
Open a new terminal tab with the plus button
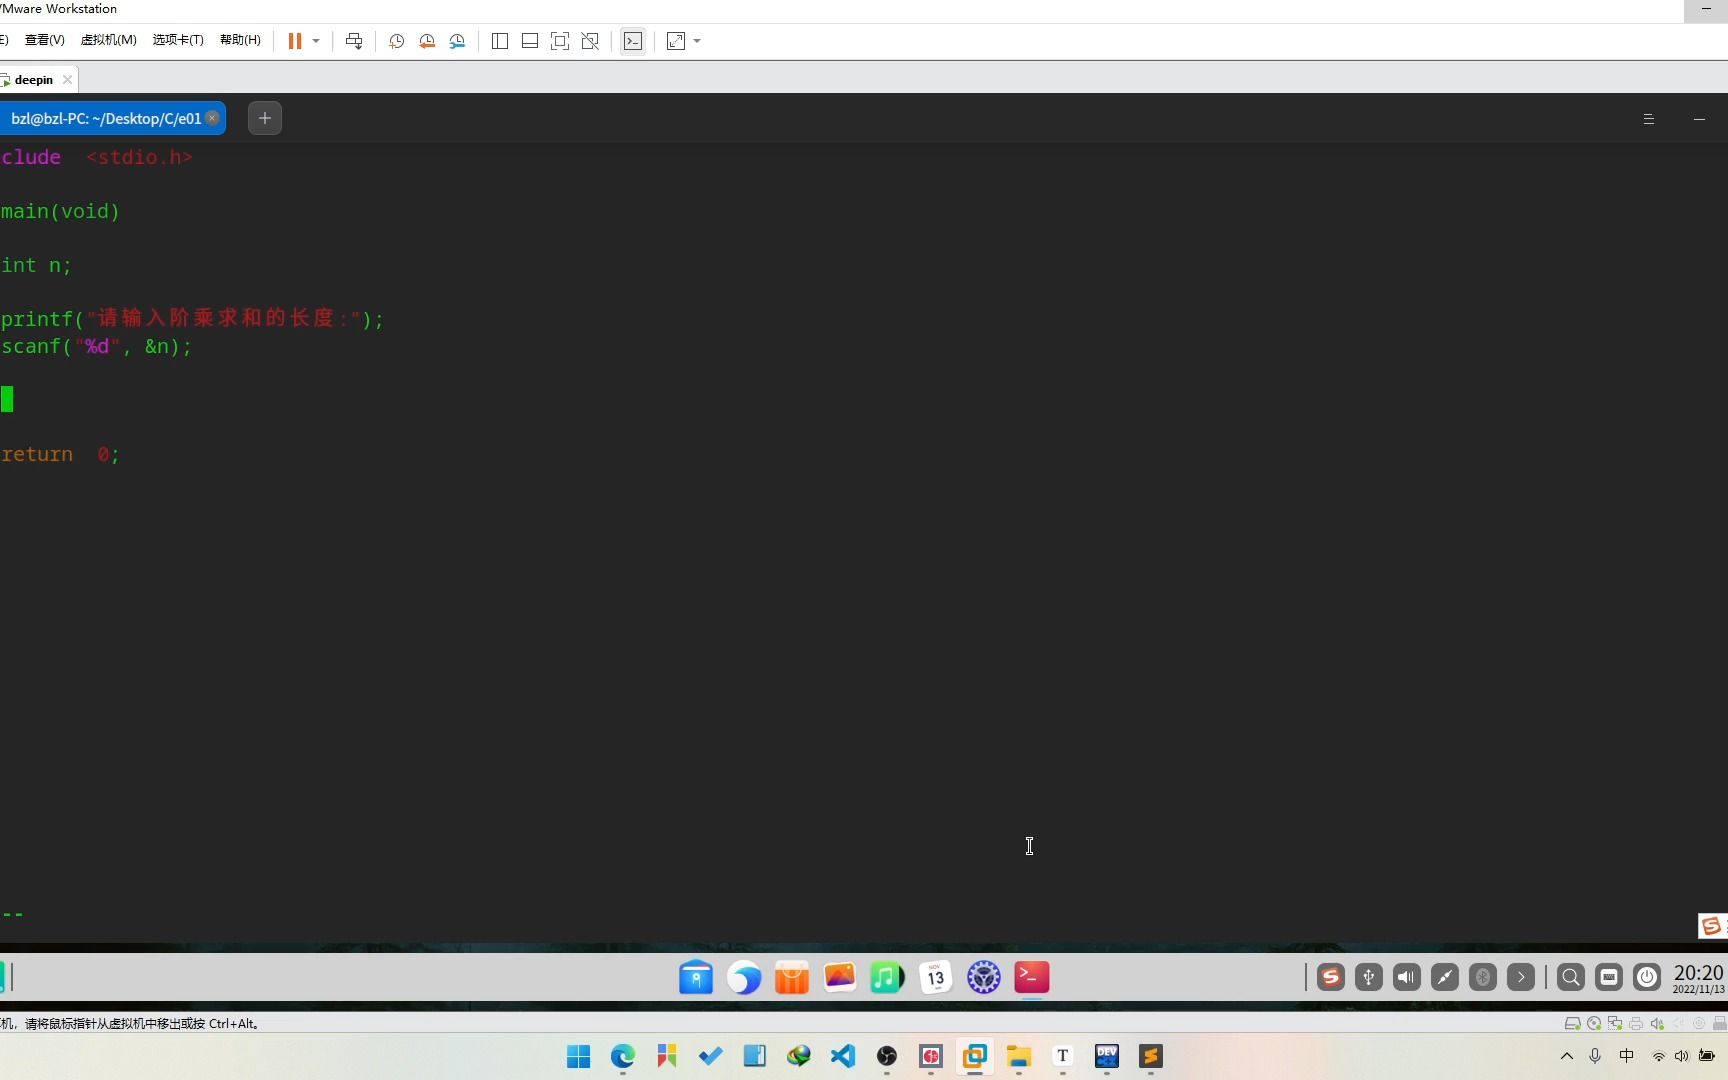tap(264, 118)
